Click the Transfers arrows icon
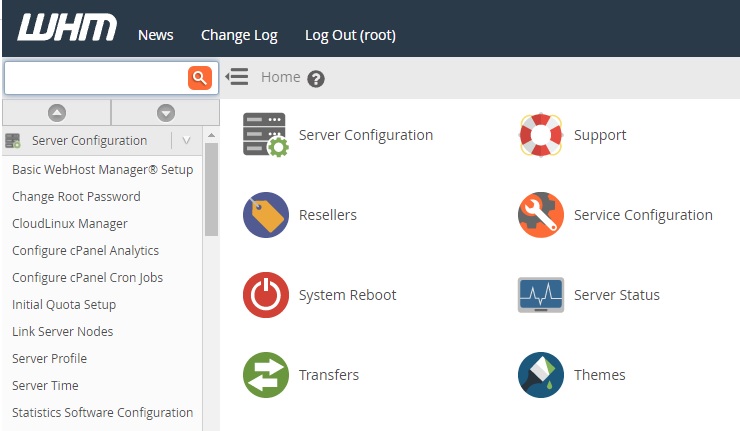This screenshot has width=740, height=431. click(x=265, y=375)
